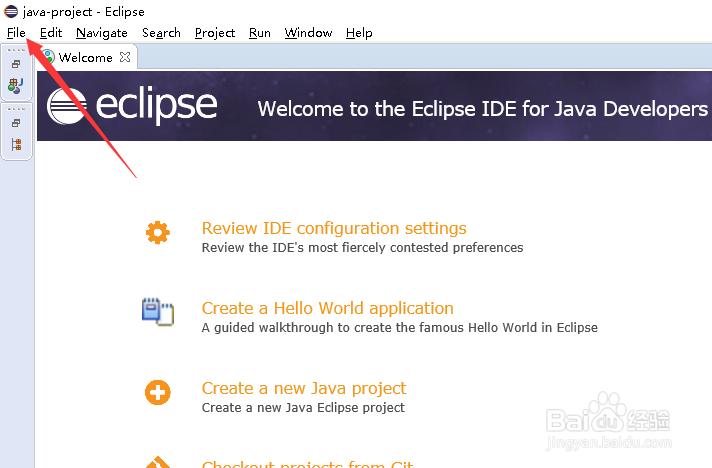The image size is (712, 468).
Task: Click the Eclipse logo in the banner
Action: pos(132,106)
